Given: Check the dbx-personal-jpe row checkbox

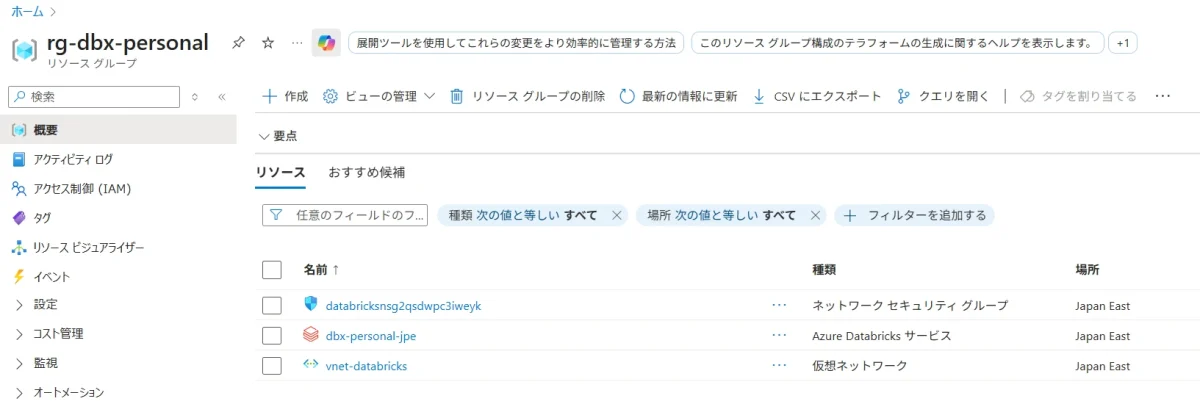Looking at the screenshot, I should (x=272, y=335).
